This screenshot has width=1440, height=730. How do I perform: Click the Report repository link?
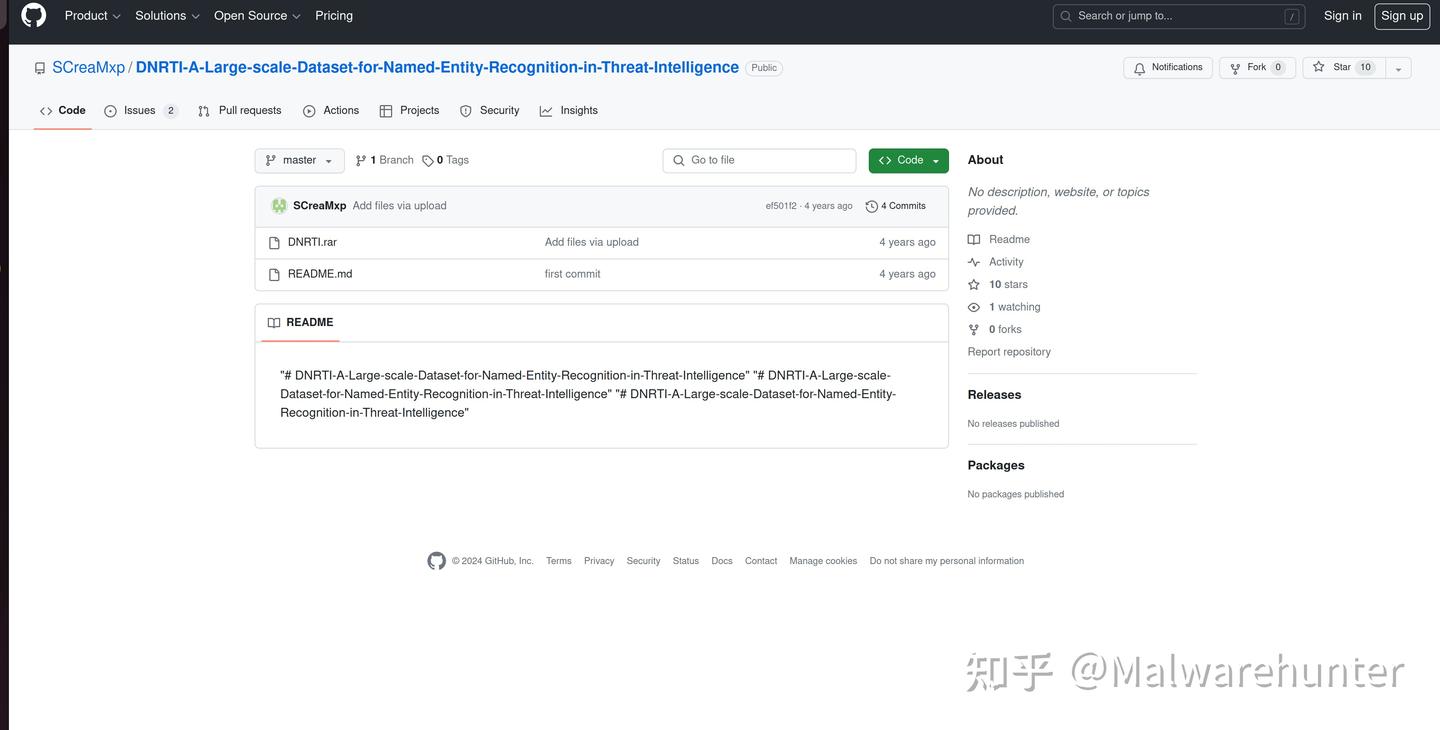coord(1009,352)
